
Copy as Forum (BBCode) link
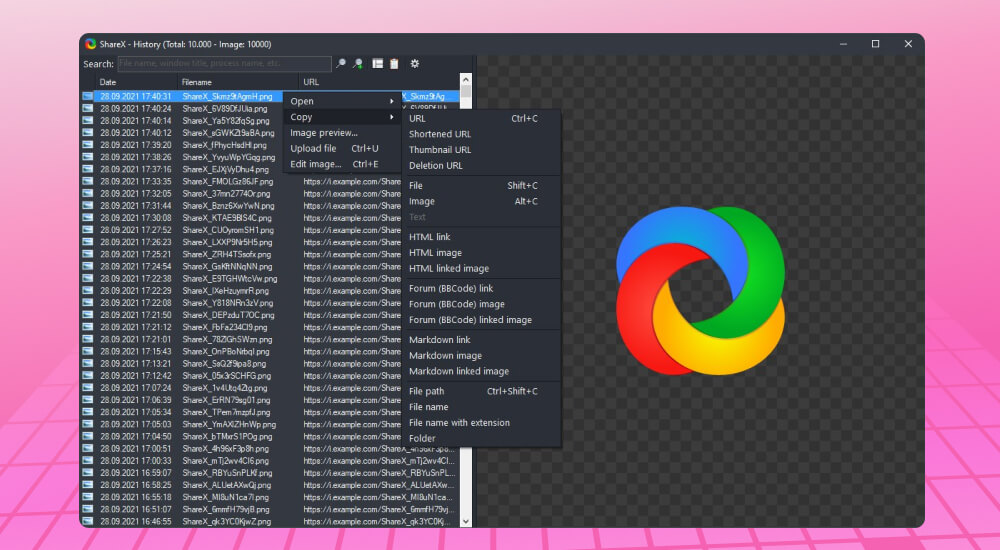point(482,288)
